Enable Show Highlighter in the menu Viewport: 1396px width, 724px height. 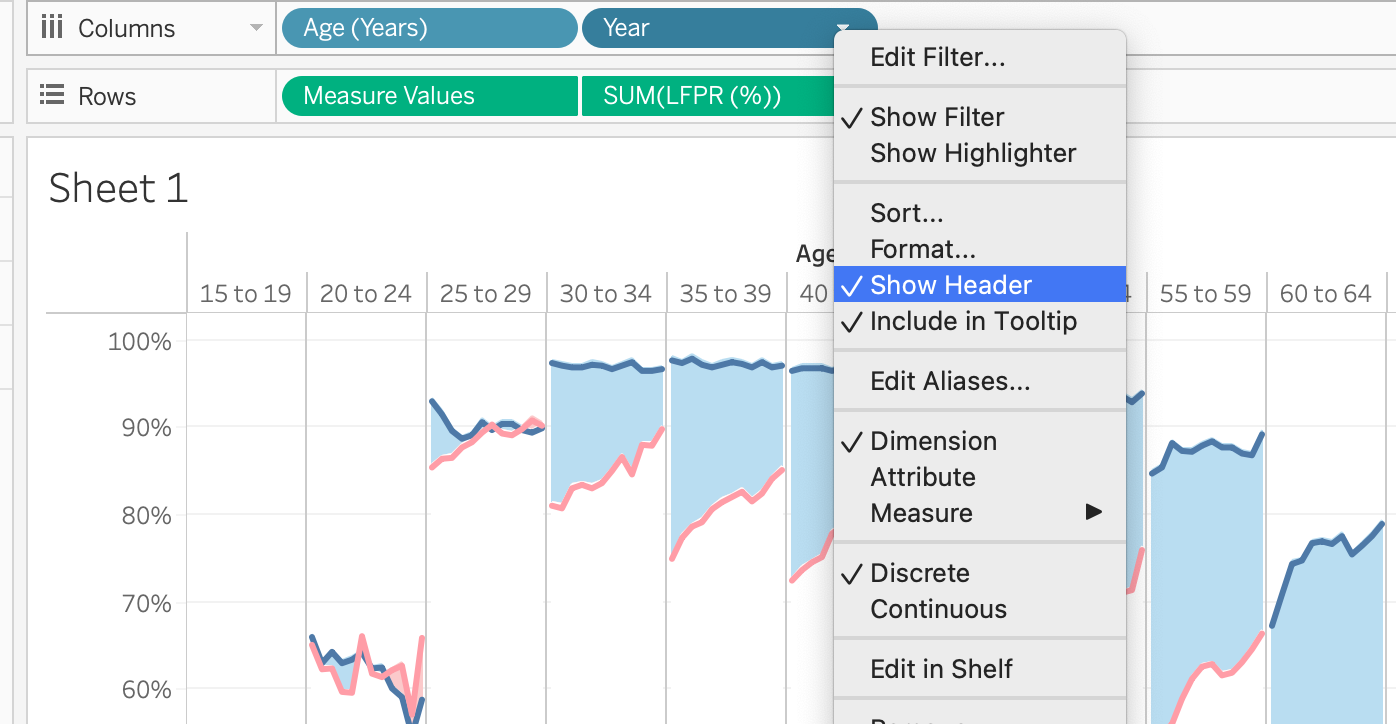pos(972,153)
